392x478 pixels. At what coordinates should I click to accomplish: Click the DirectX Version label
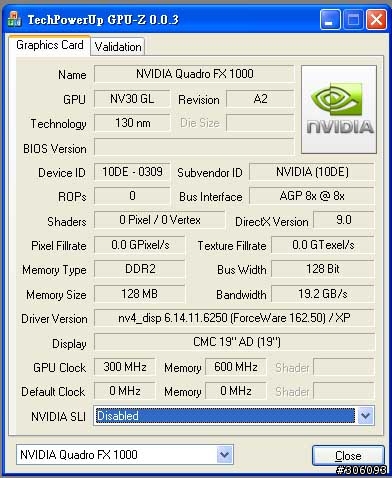[272, 222]
